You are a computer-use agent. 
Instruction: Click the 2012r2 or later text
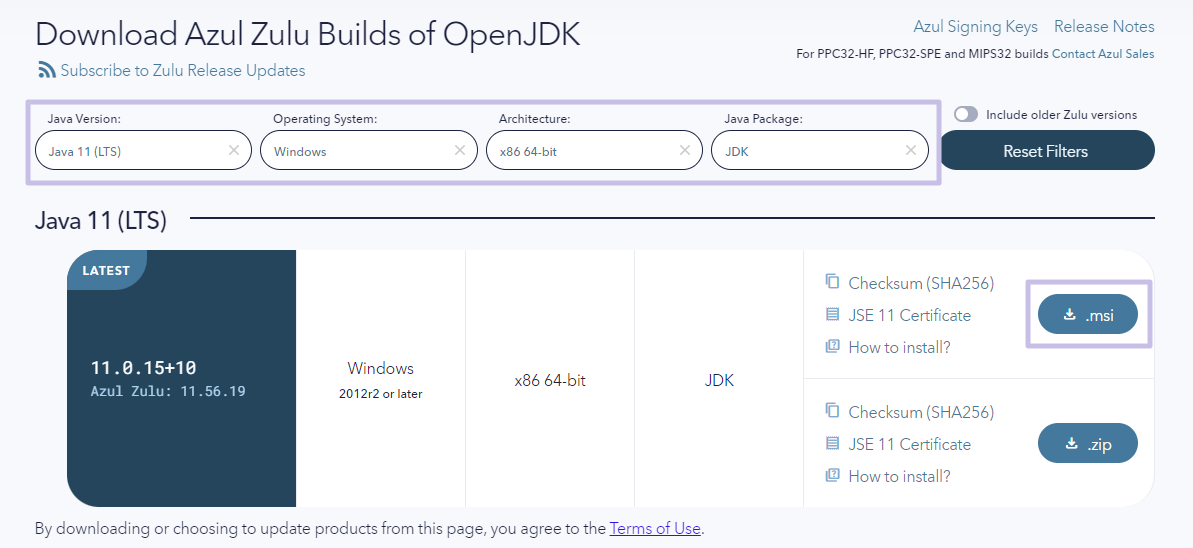coord(380,393)
